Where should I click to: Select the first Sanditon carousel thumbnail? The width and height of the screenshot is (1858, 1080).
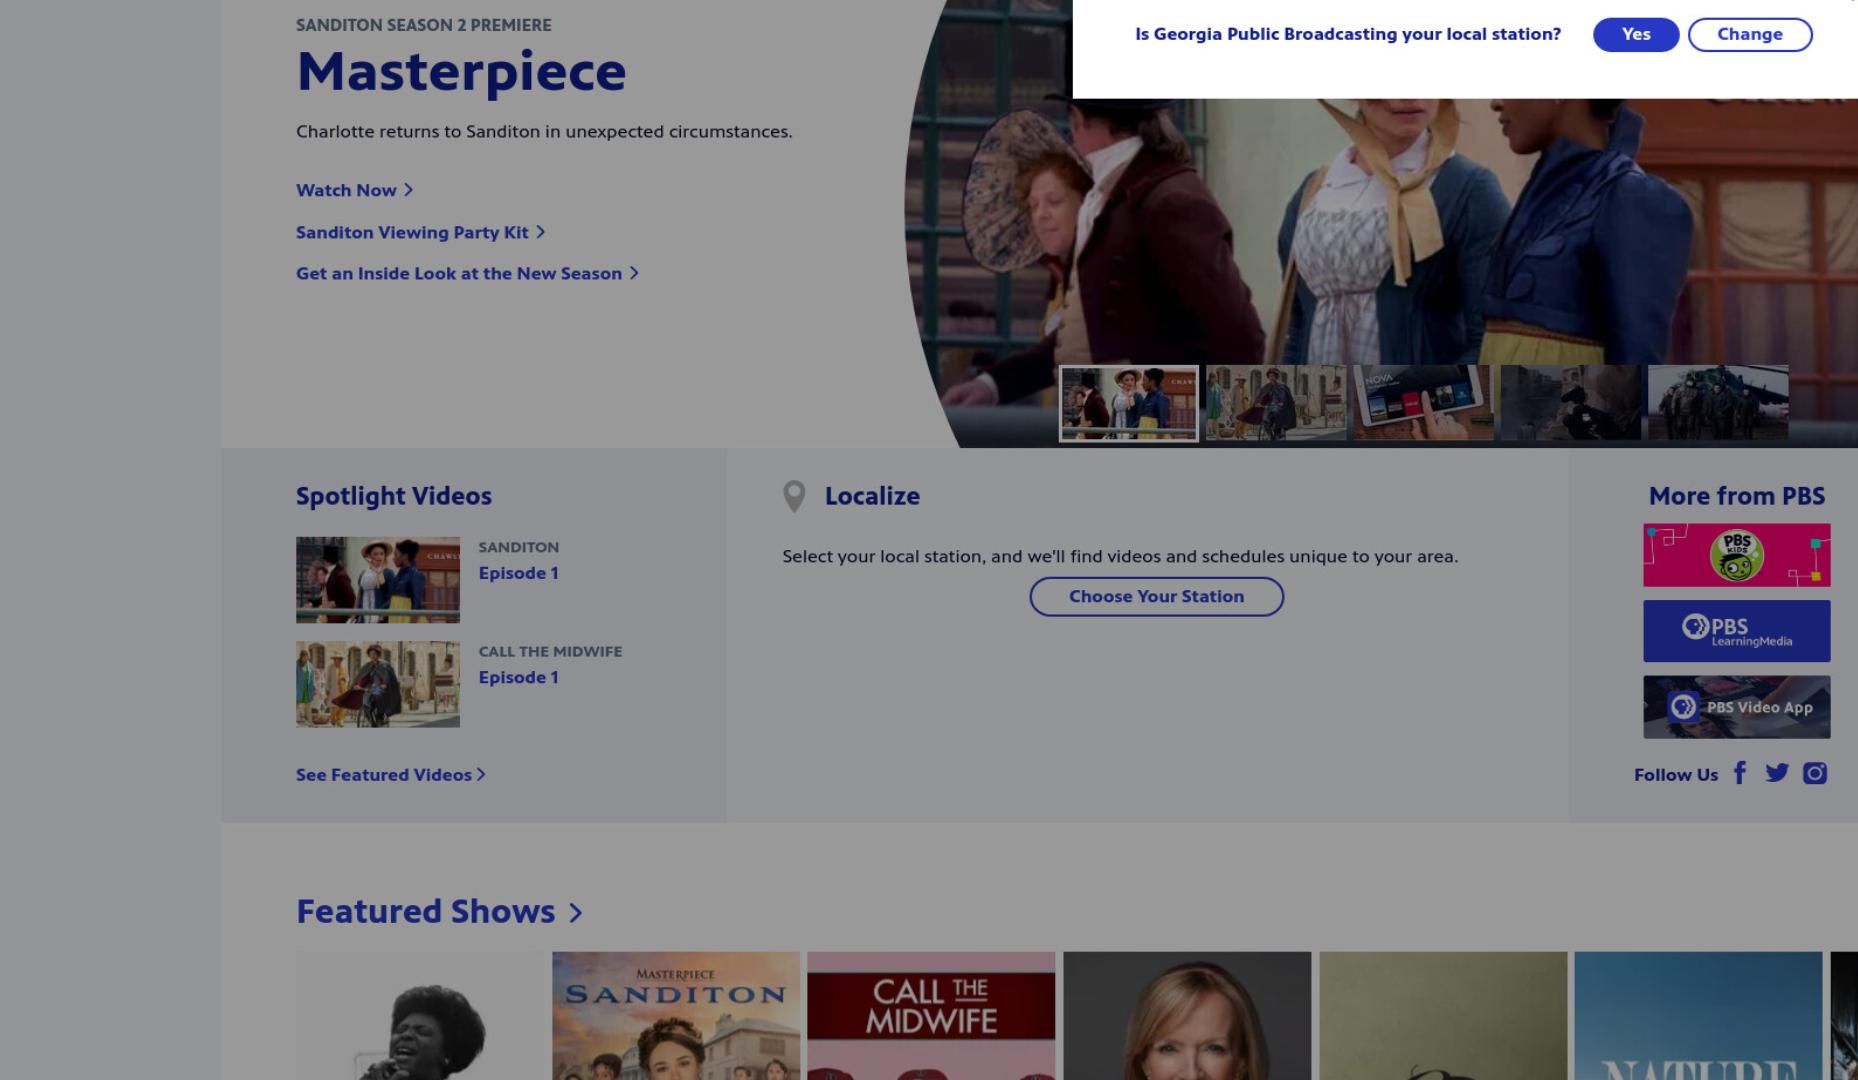[x=1128, y=403]
